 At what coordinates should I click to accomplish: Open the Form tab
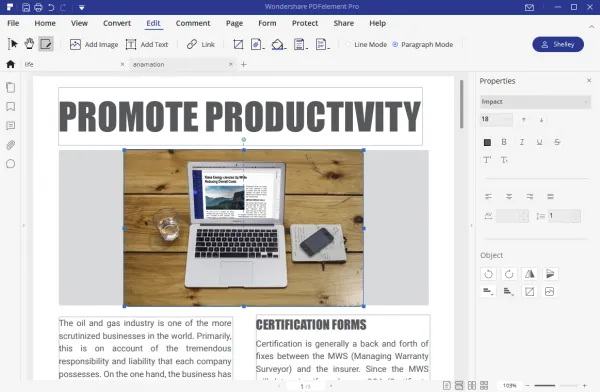pyautogui.click(x=267, y=23)
